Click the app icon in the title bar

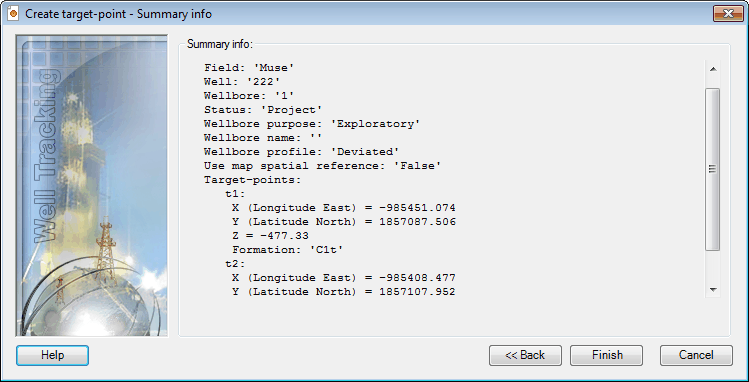click(x=13, y=13)
